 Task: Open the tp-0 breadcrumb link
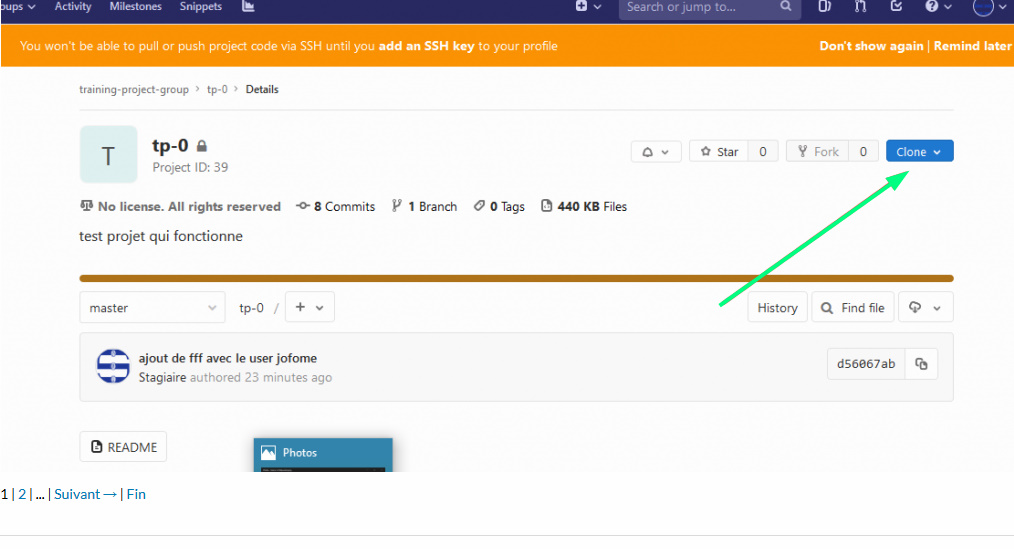(217, 89)
